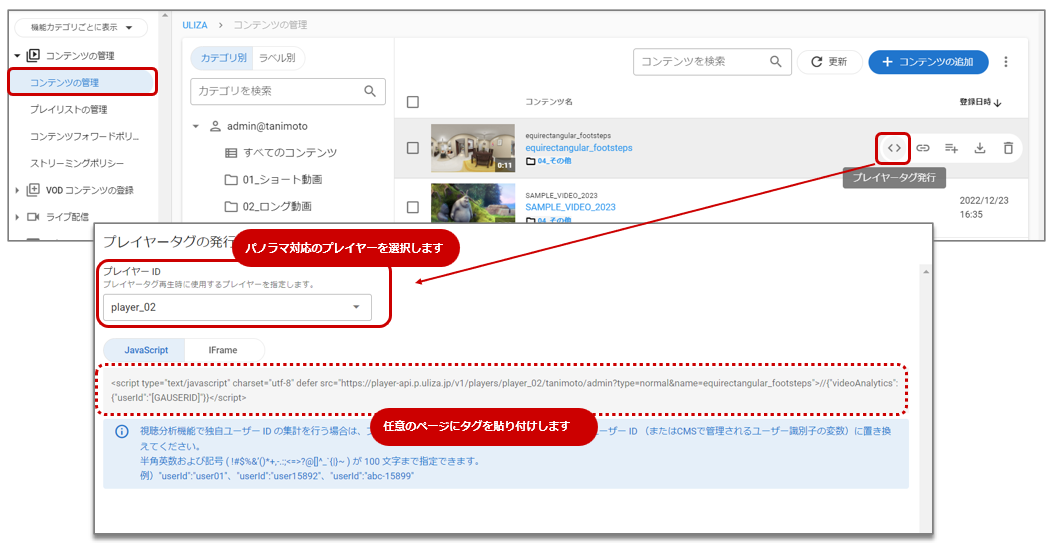This screenshot has height=543, width=1053.
Task: Click the player tag issue icon
Action: (x=894, y=148)
